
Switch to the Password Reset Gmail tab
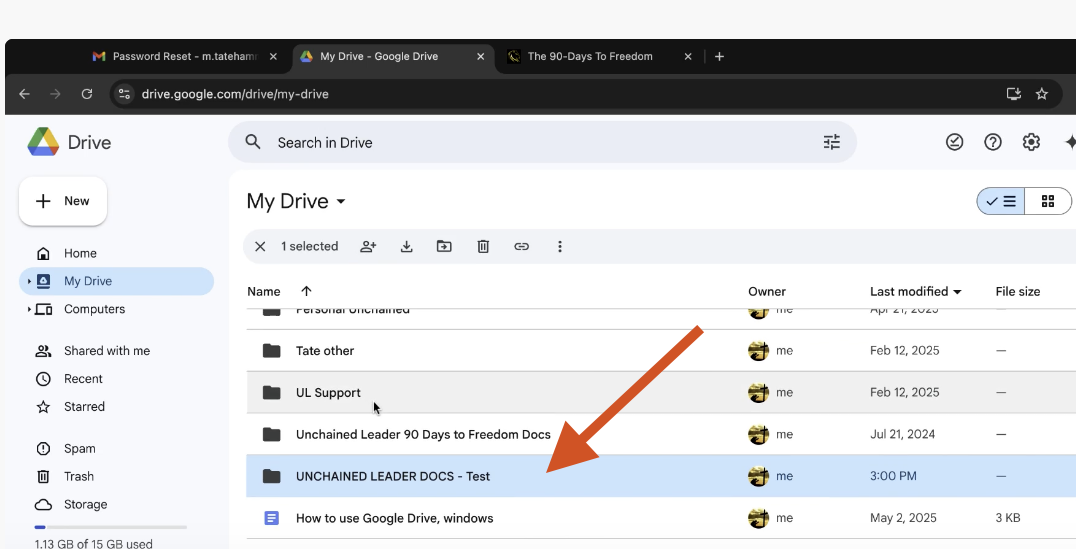tap(184, 56)
